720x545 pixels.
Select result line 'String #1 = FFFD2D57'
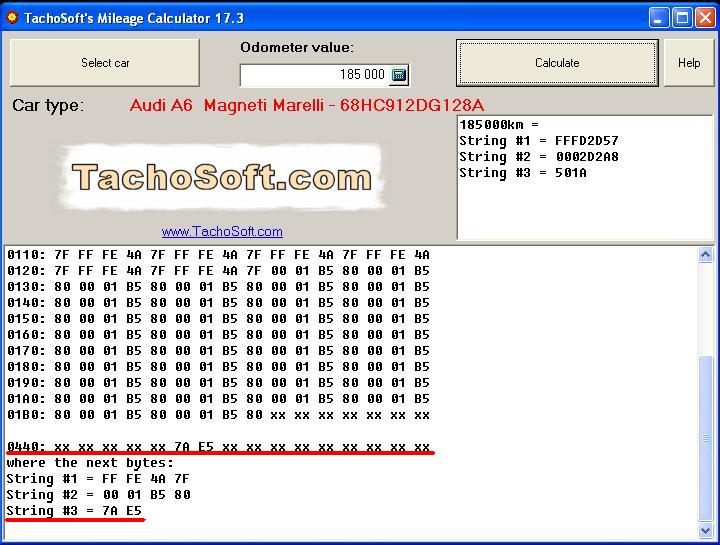pos(539,140)
